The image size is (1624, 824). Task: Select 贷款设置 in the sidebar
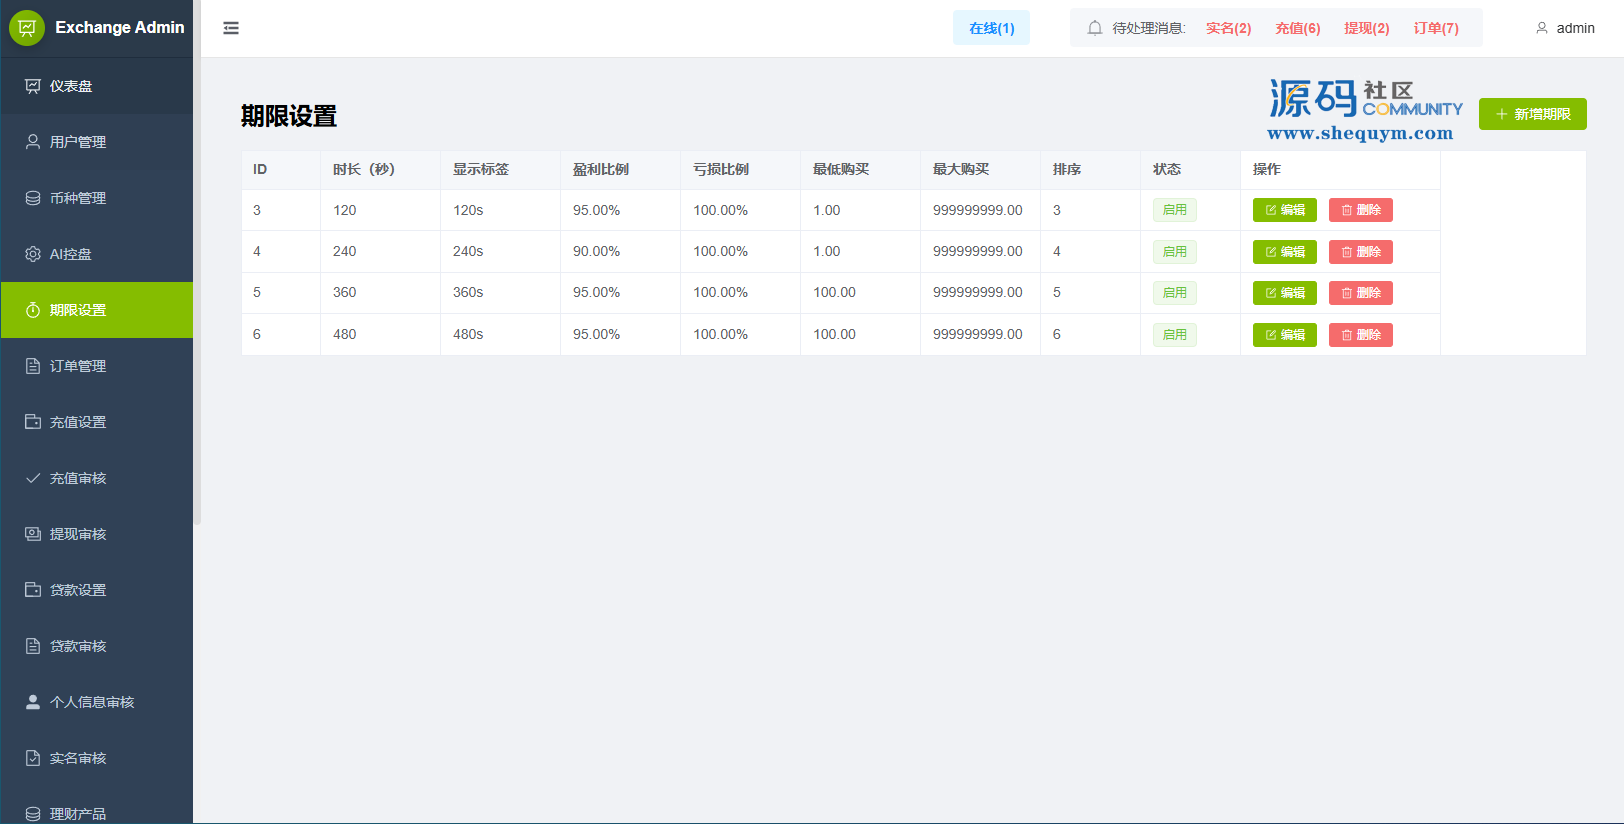[97, 590]
